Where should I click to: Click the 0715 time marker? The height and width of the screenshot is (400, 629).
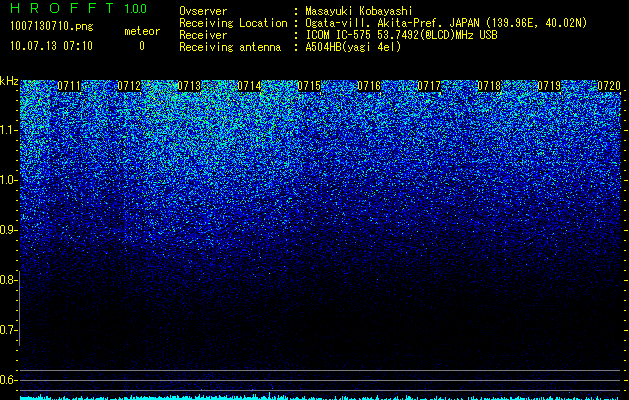(x=309, y=86)
